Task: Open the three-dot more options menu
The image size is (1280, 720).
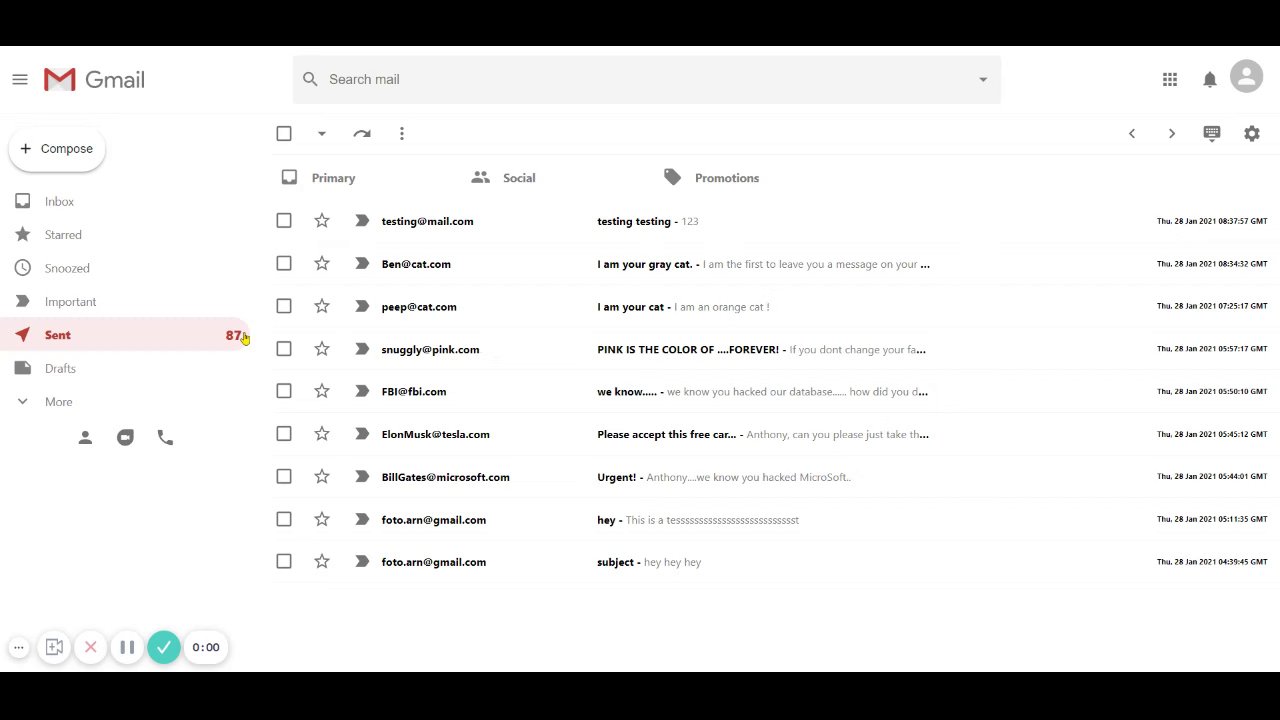Action: coord(402,134)
